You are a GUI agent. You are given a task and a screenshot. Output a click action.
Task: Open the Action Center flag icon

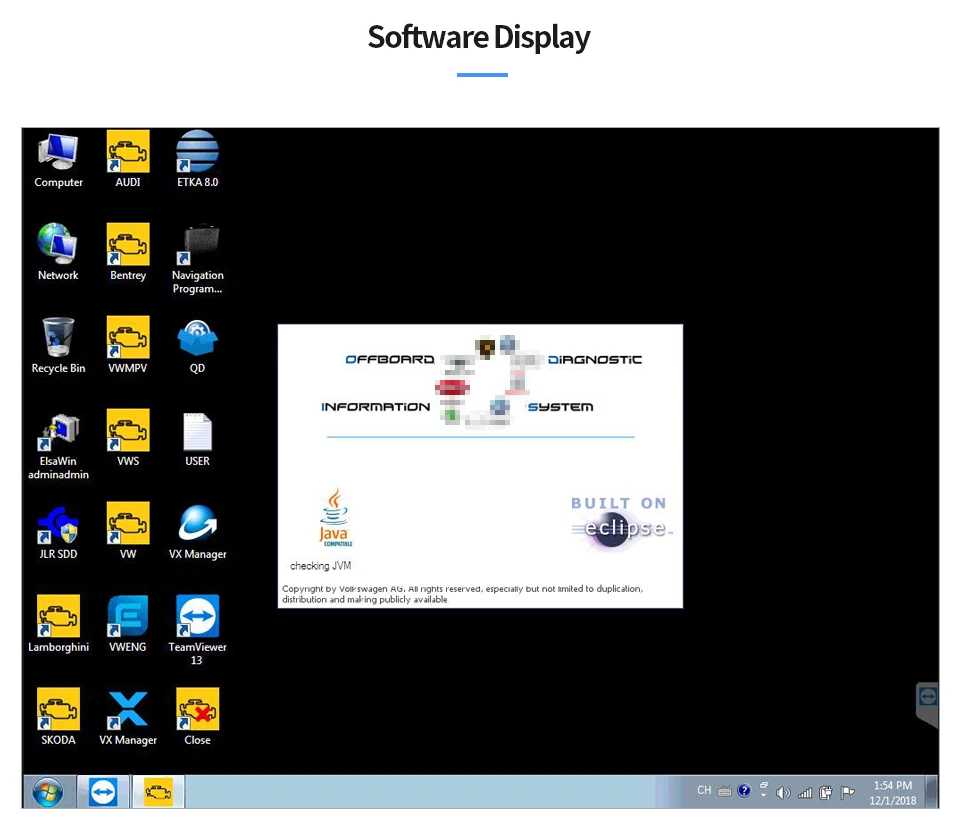(847, 793)
